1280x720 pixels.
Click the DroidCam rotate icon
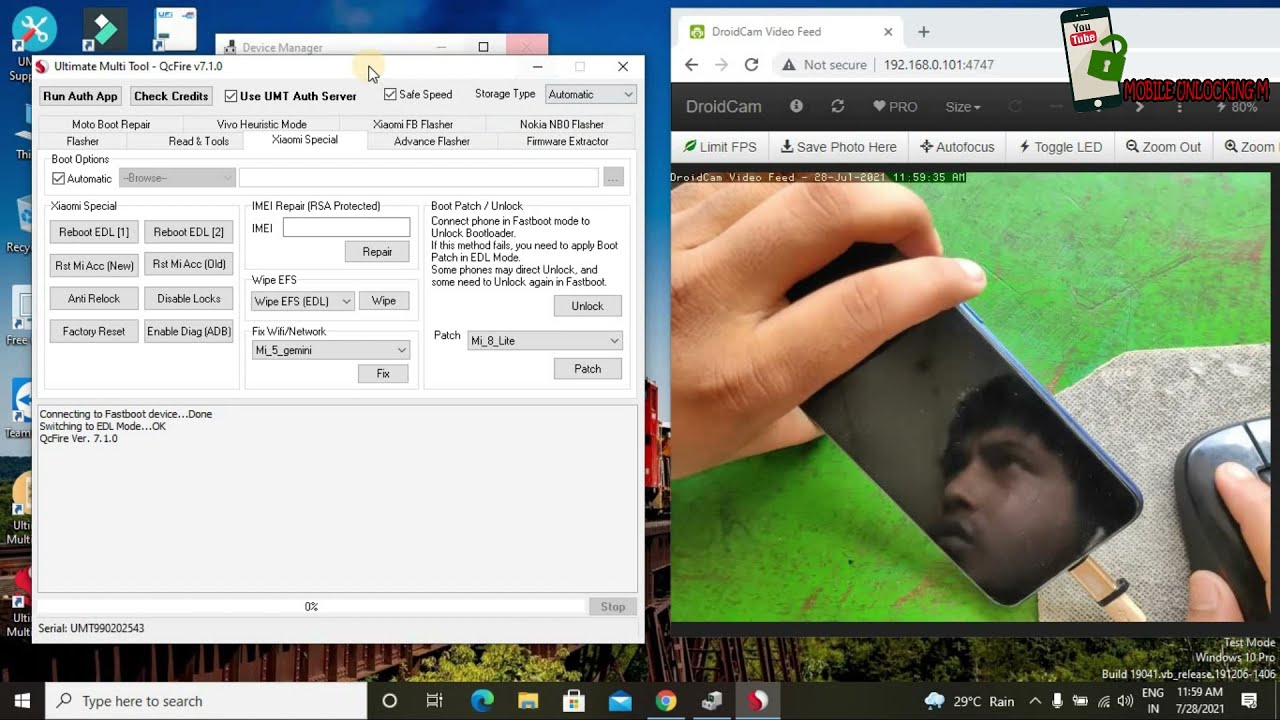(x=1016, y=106)
